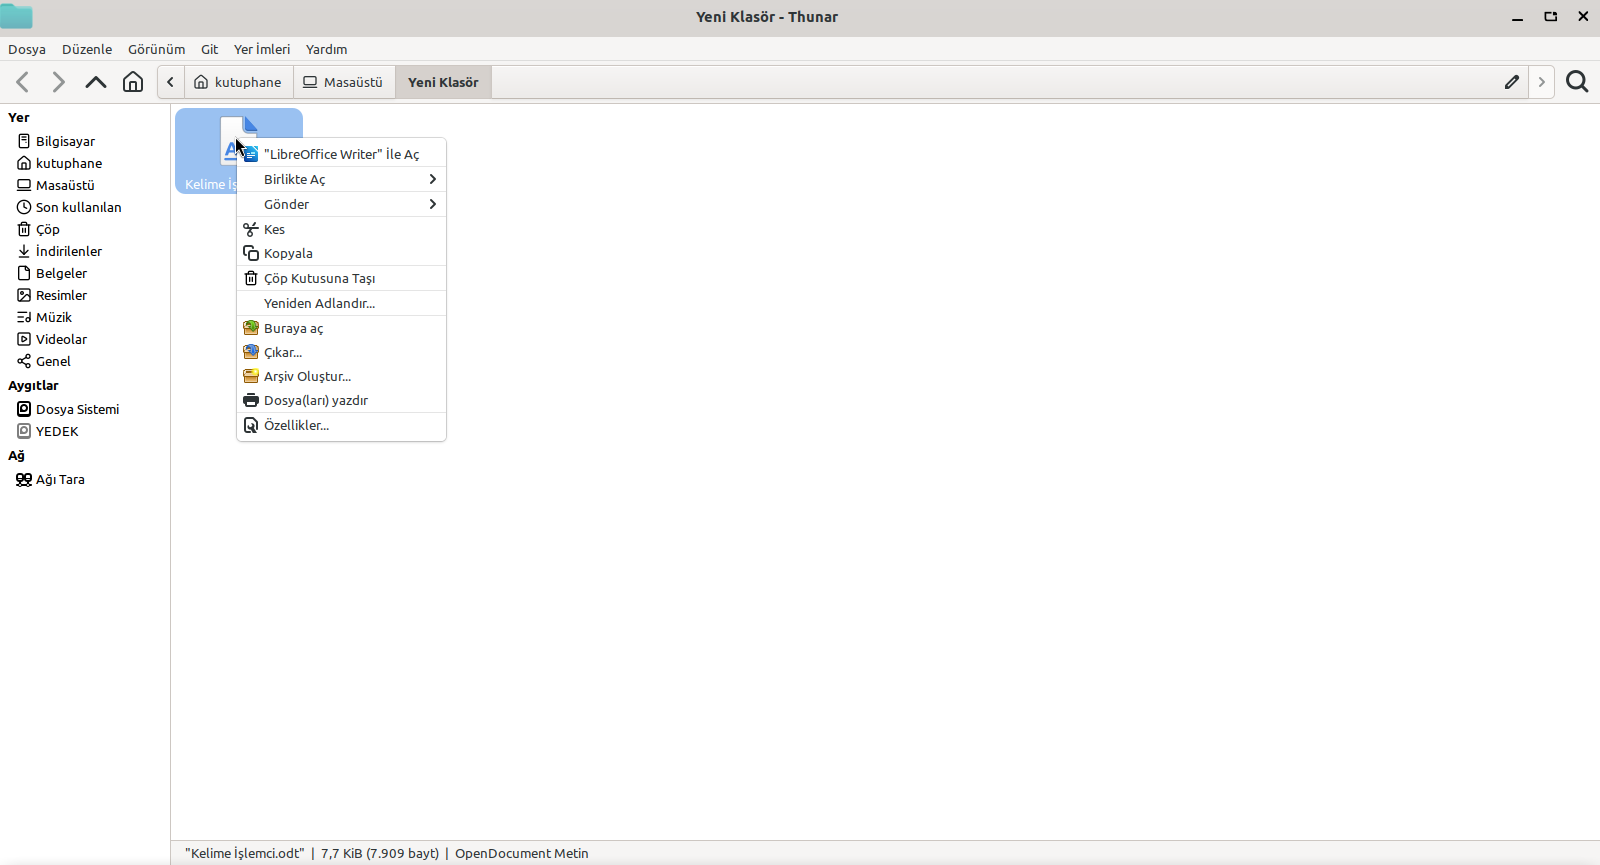Click the pencil edit path icon
This screenshot has height=865, width=1600.
point(1512,82)
